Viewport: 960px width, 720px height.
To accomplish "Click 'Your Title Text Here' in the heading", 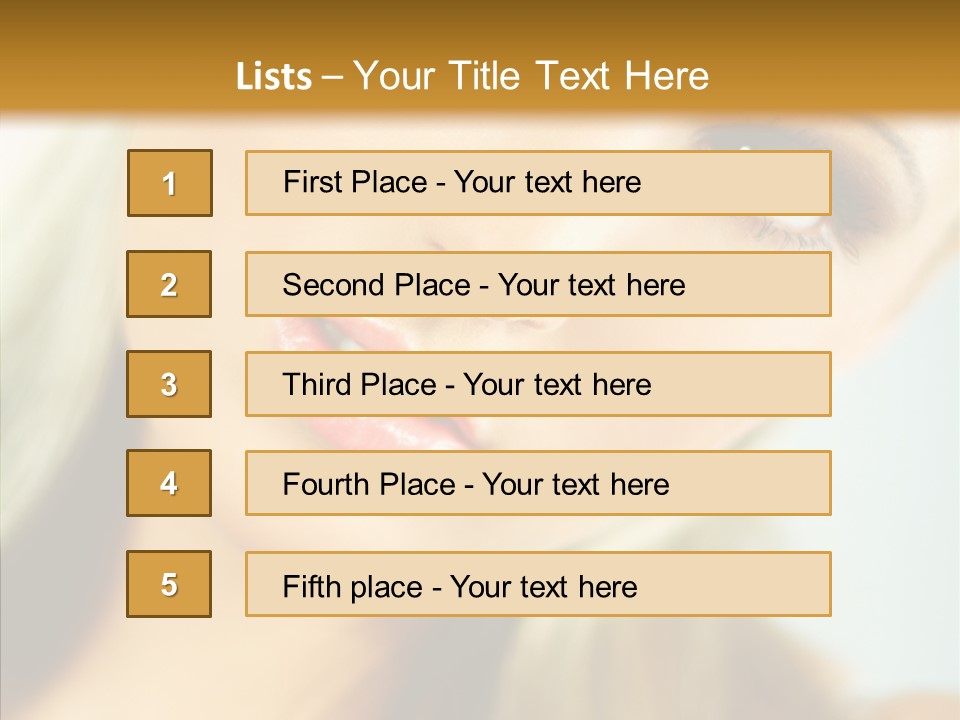I will (x=531, y=76).
